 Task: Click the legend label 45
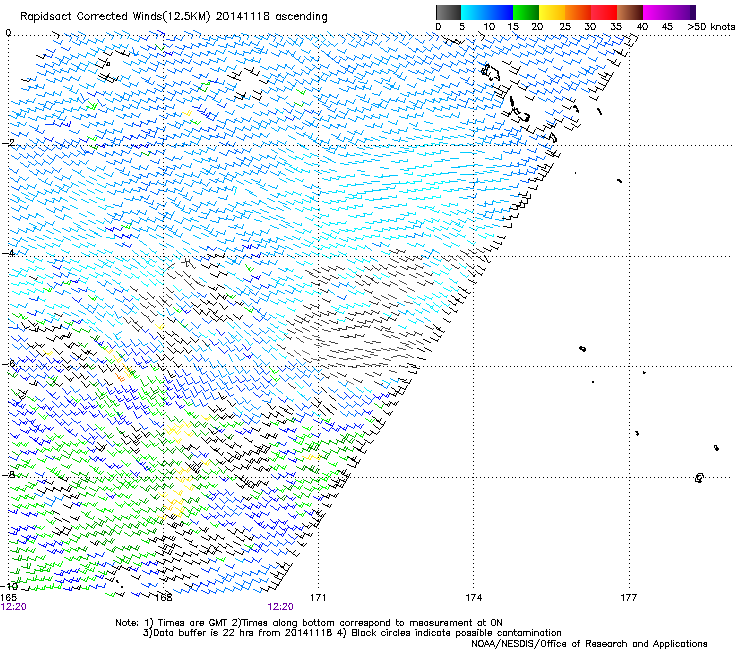667,27
